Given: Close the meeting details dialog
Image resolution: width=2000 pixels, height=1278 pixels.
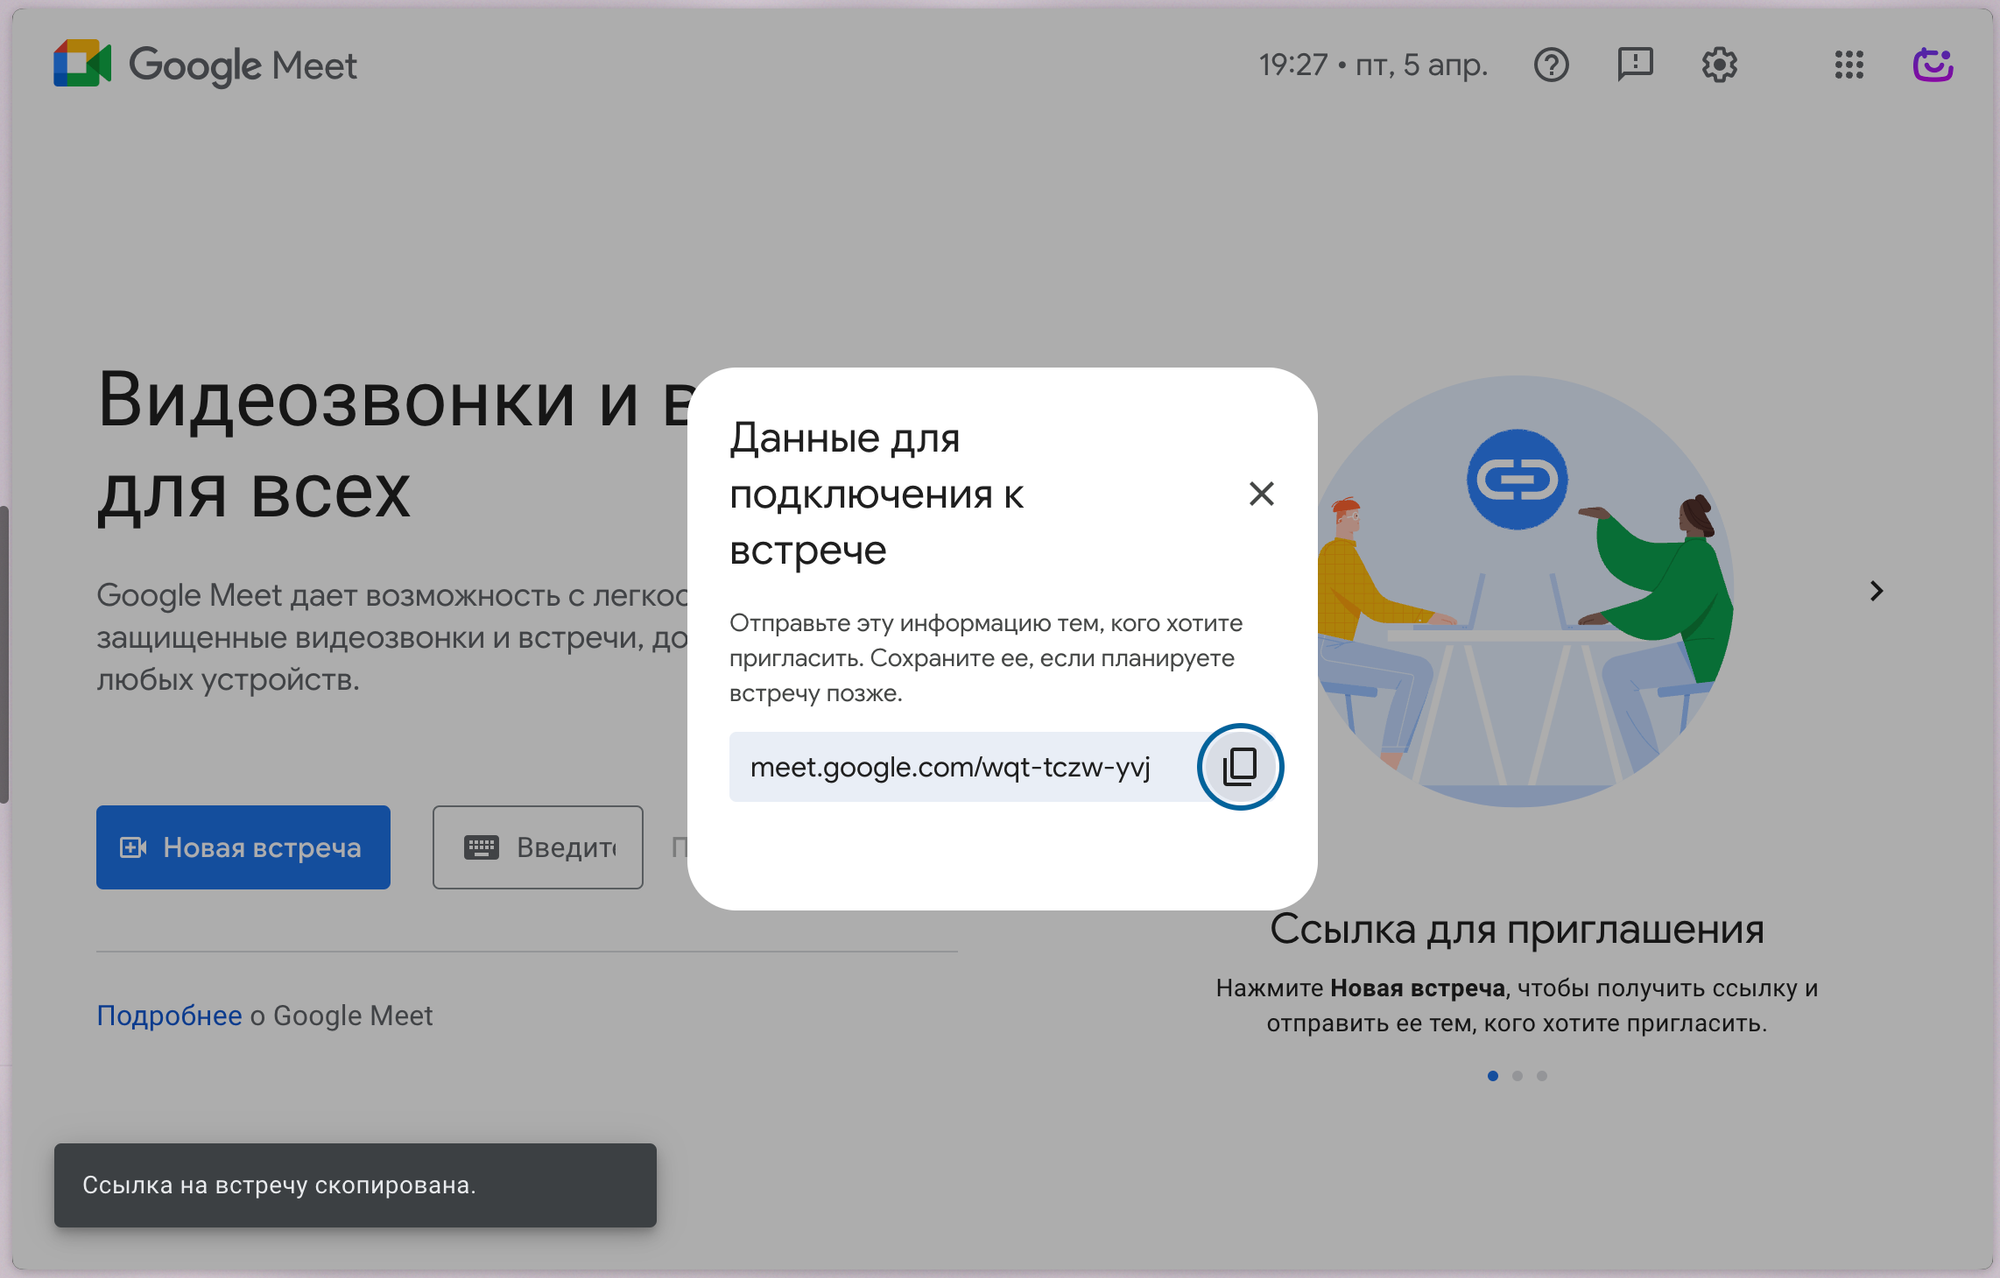Looking at the screenshot, I should (1261, 493).
